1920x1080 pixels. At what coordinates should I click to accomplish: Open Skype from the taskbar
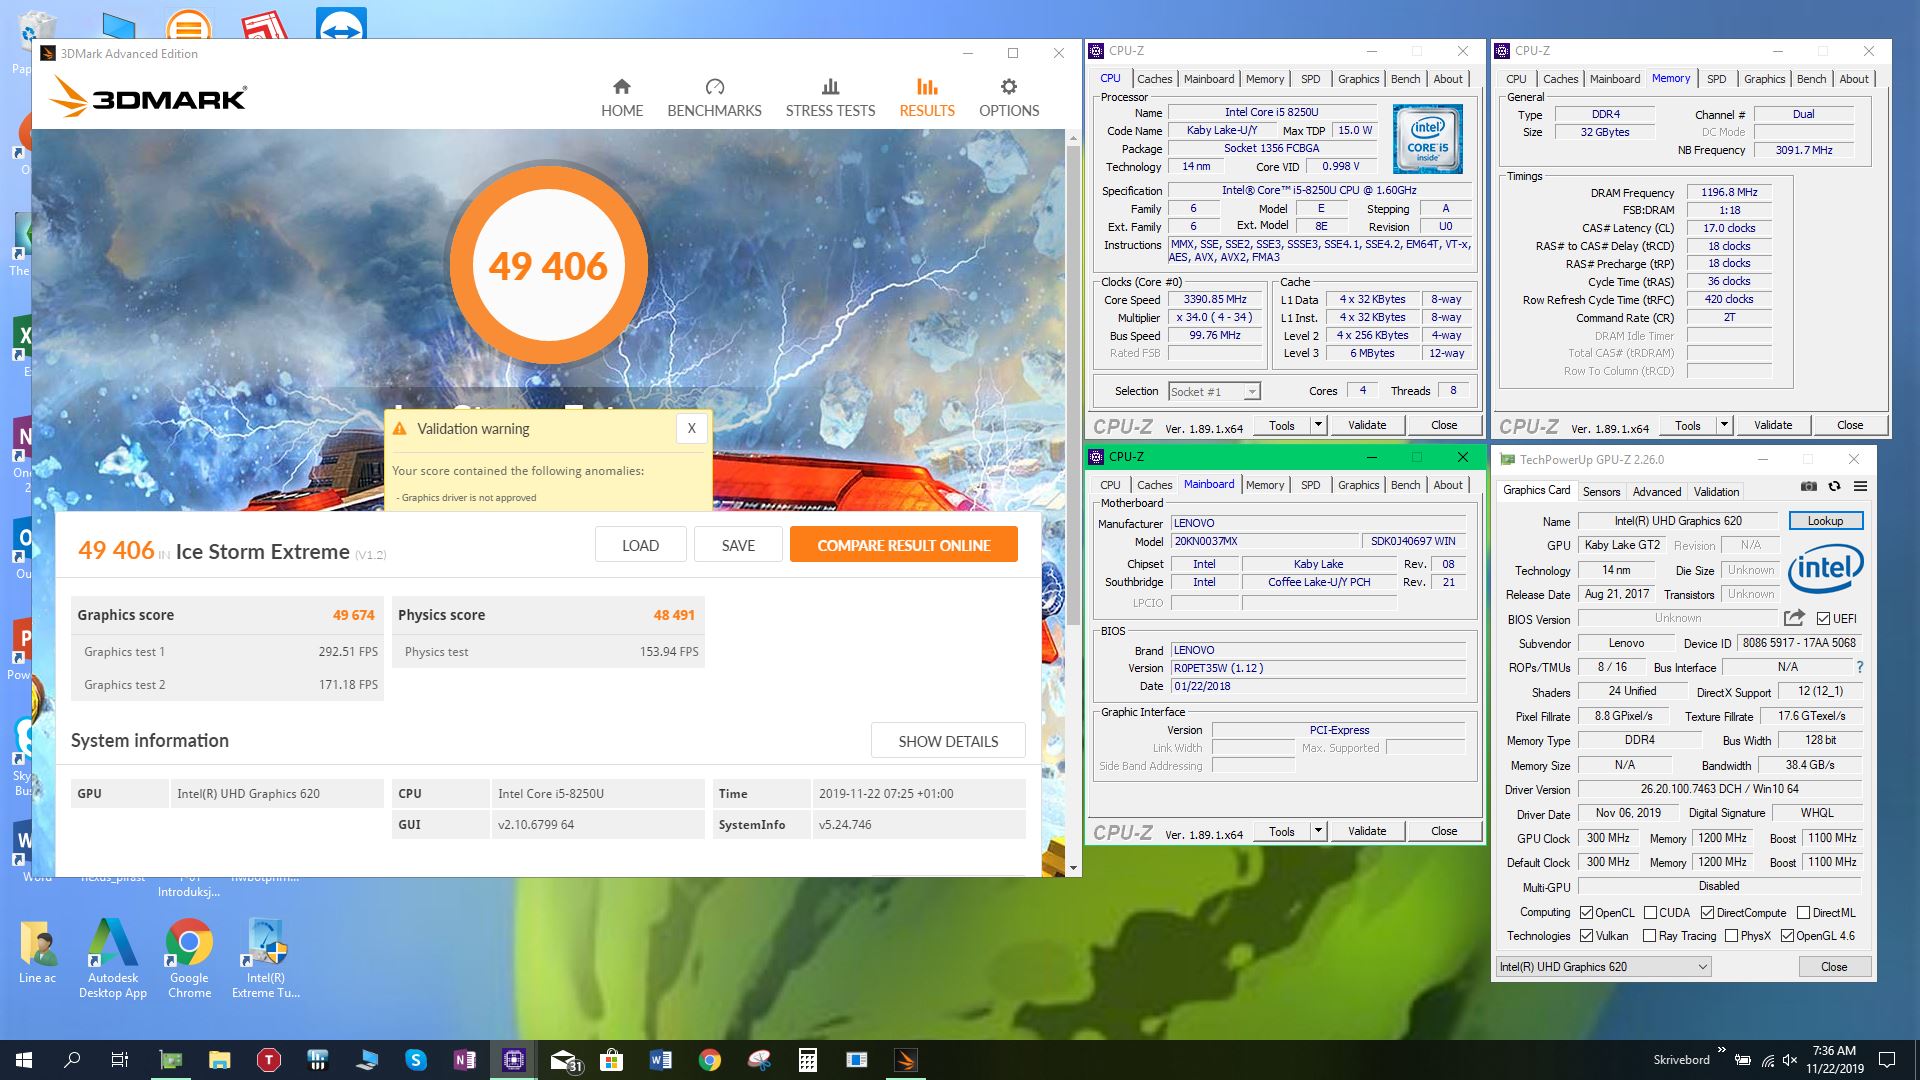[416, 1060]
